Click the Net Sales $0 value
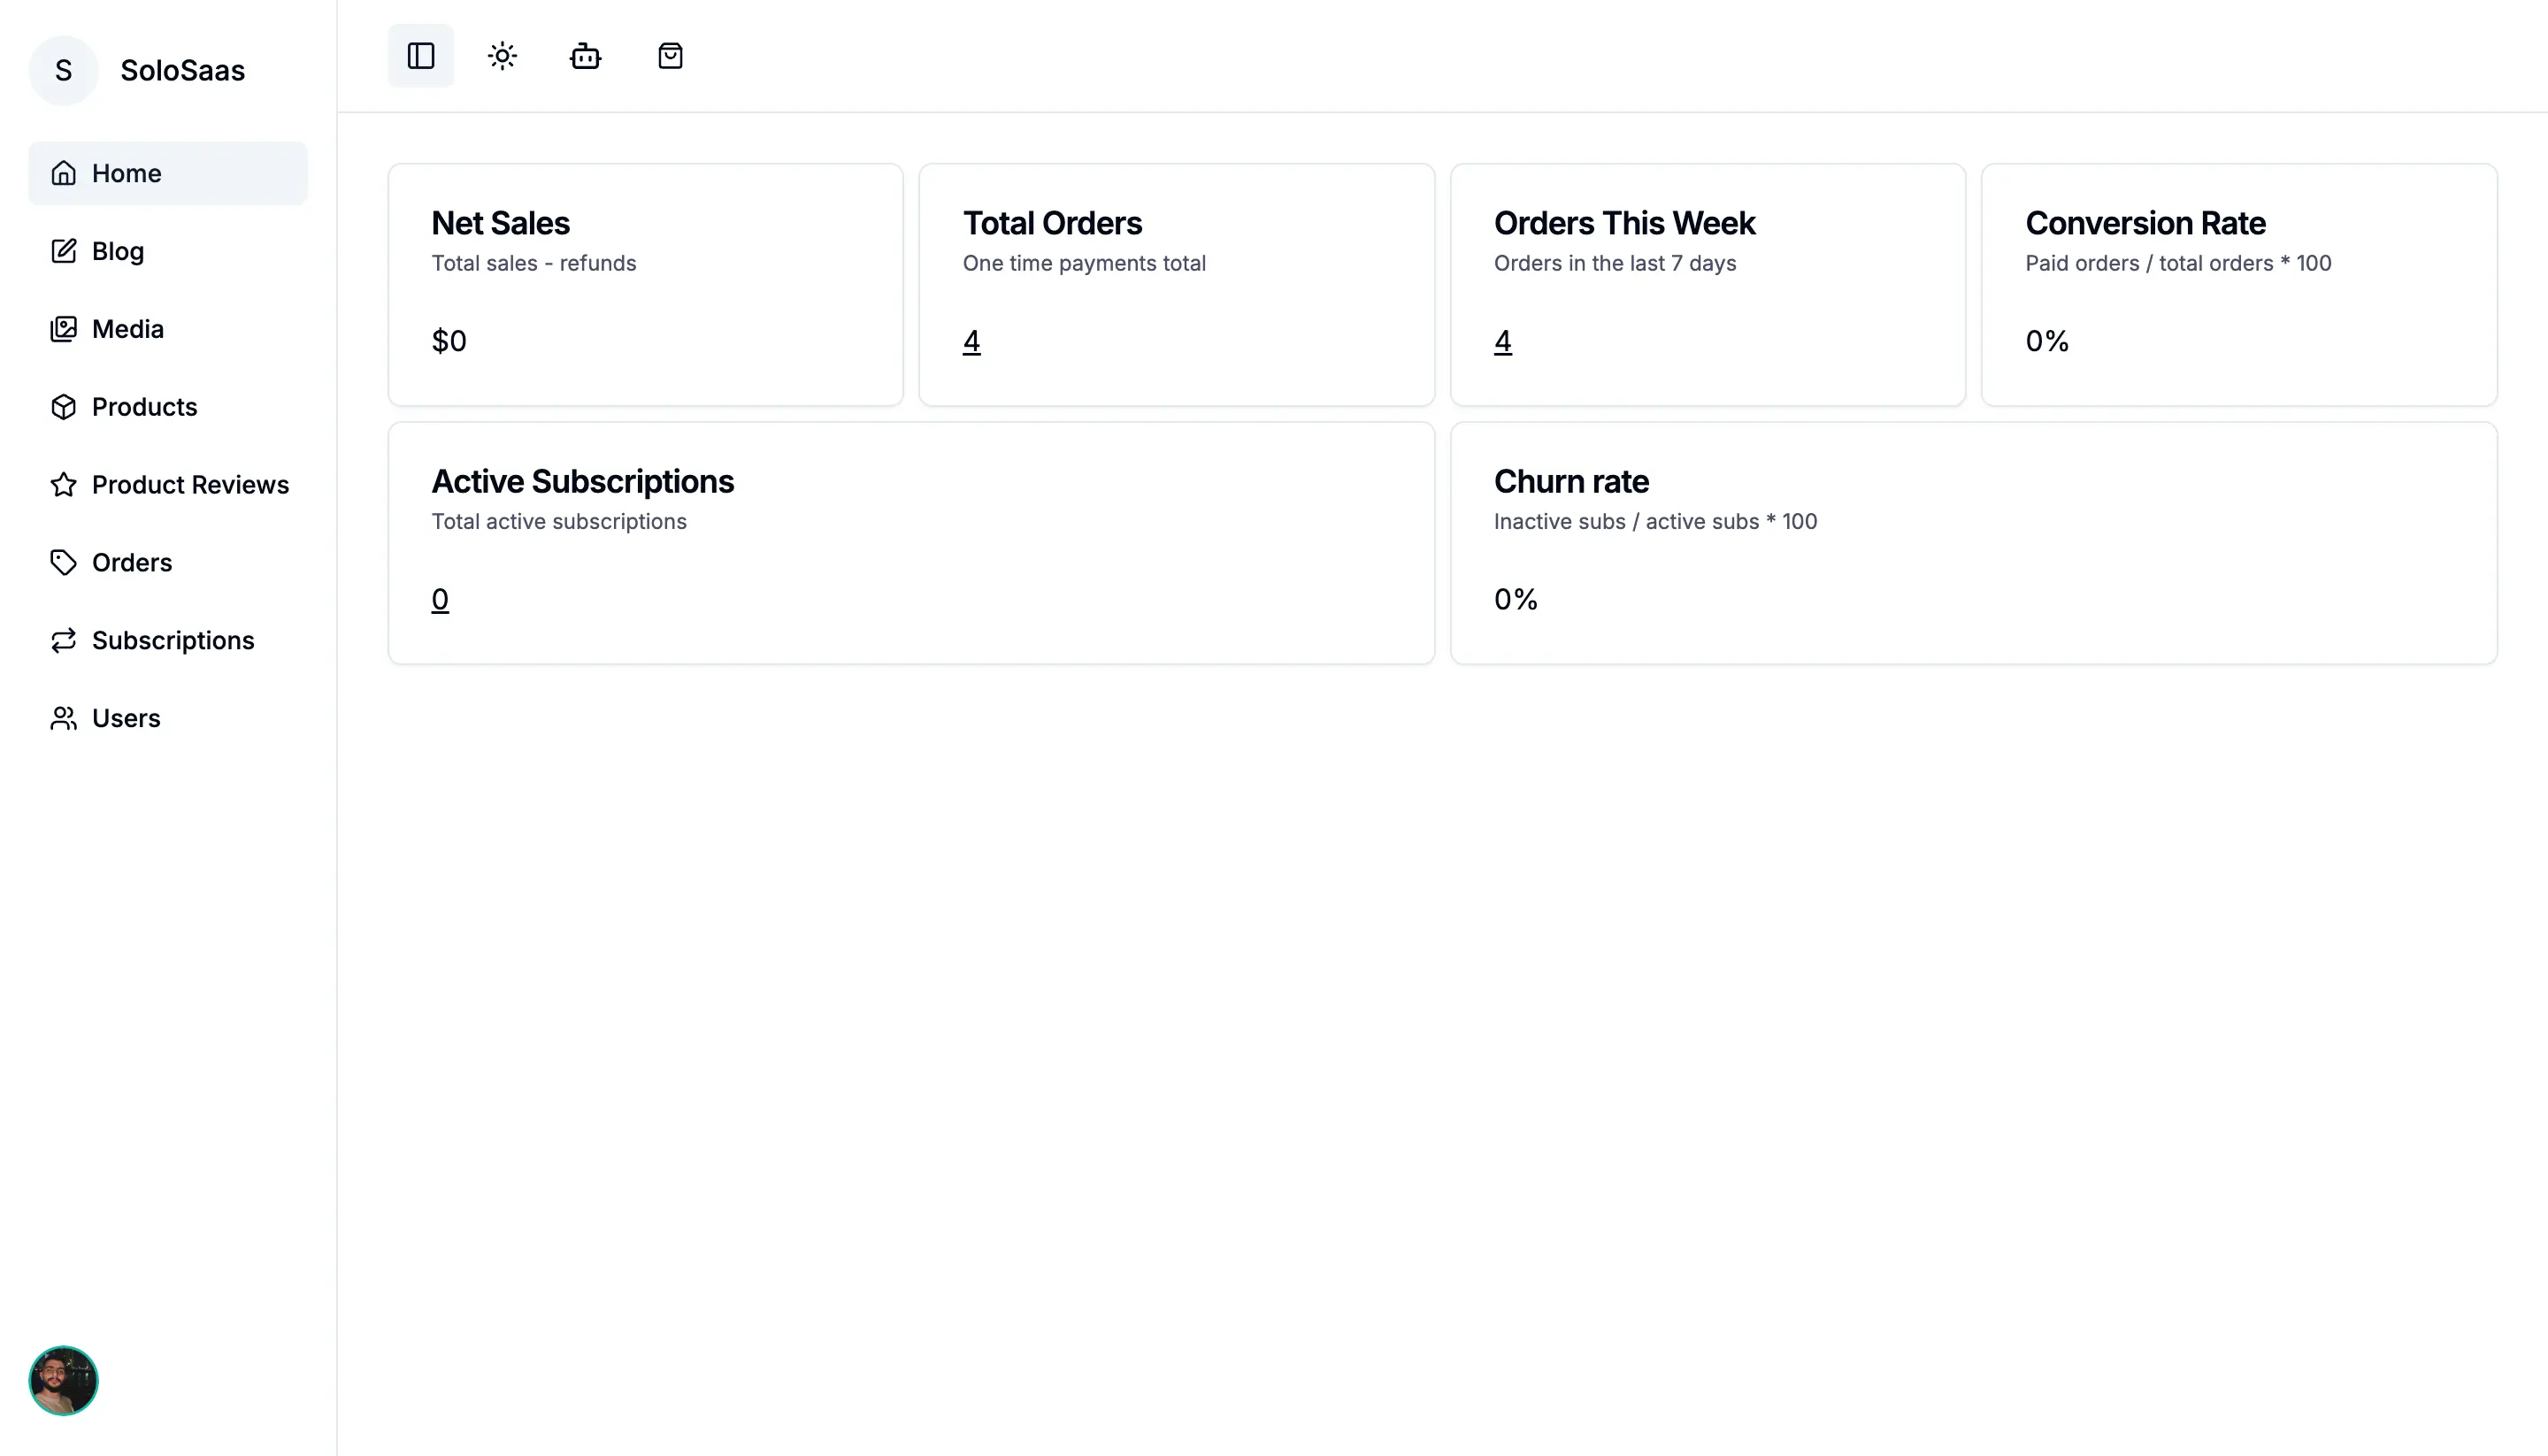The height and width of the screenshot is (1456, 2548). [x=449, y=342]
